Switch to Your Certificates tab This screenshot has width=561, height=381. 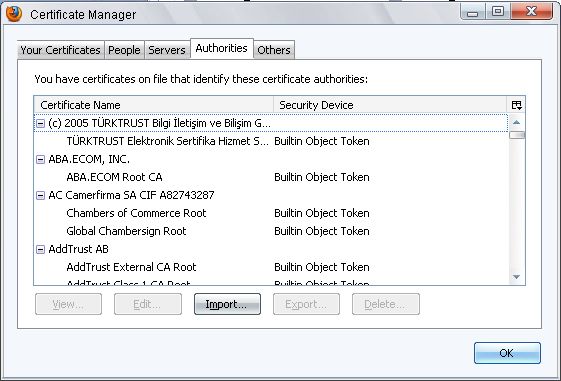coord(60,50)
